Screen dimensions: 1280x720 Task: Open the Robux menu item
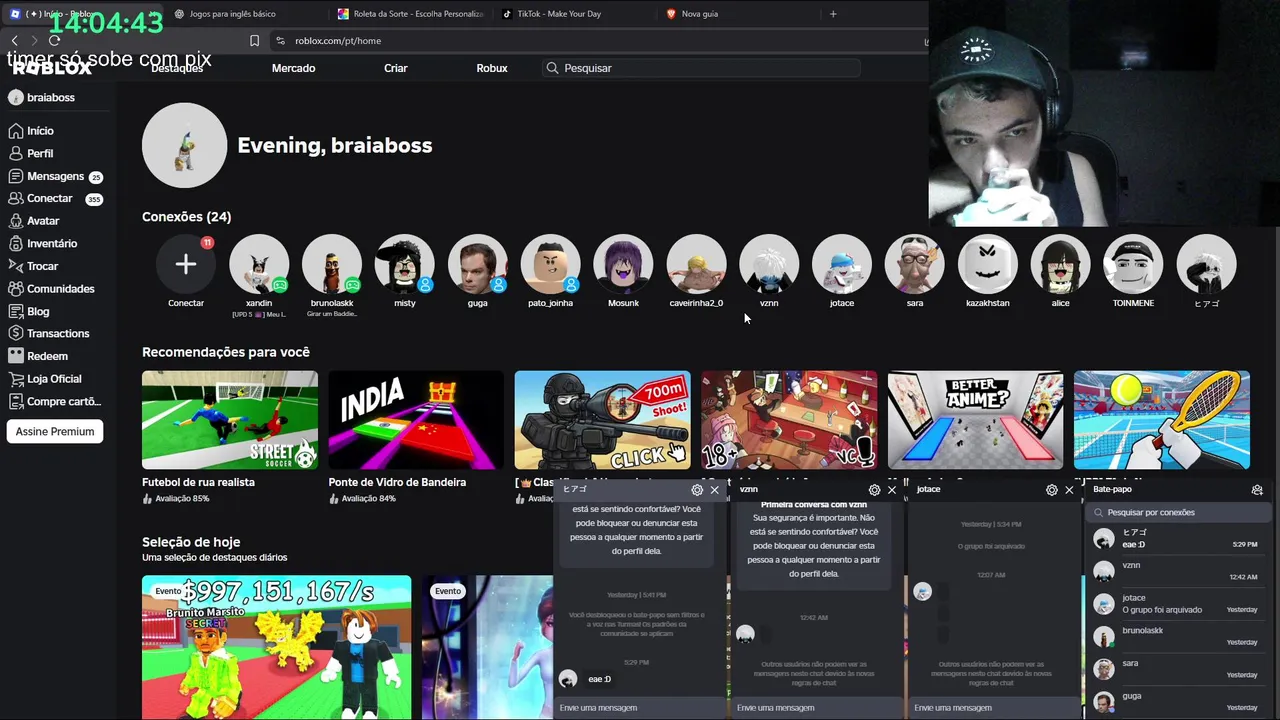[492, 68]
